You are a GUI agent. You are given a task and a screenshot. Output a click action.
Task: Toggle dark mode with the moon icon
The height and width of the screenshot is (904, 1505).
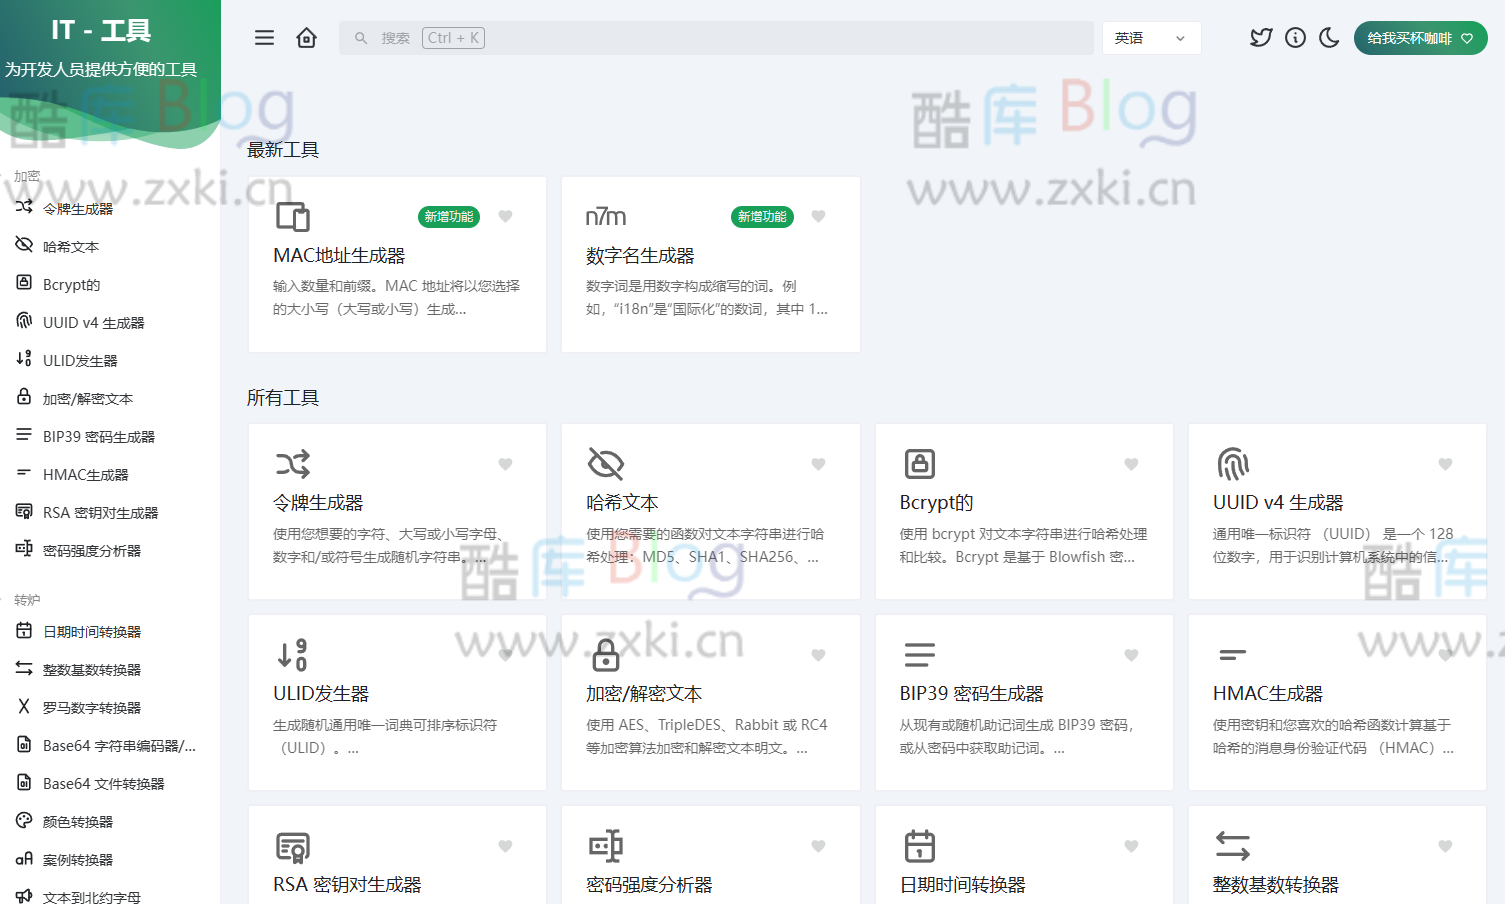(1329, 37)
